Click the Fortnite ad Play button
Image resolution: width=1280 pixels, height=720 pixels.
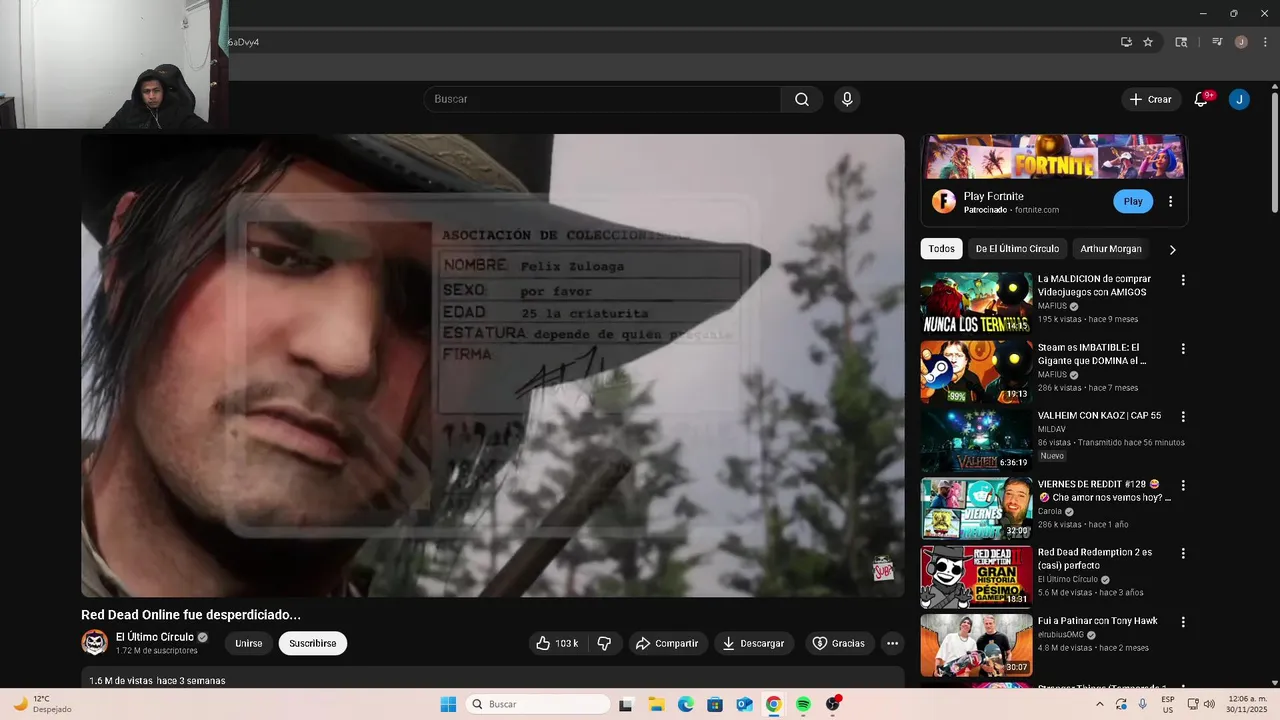(x=1133, y=201)
